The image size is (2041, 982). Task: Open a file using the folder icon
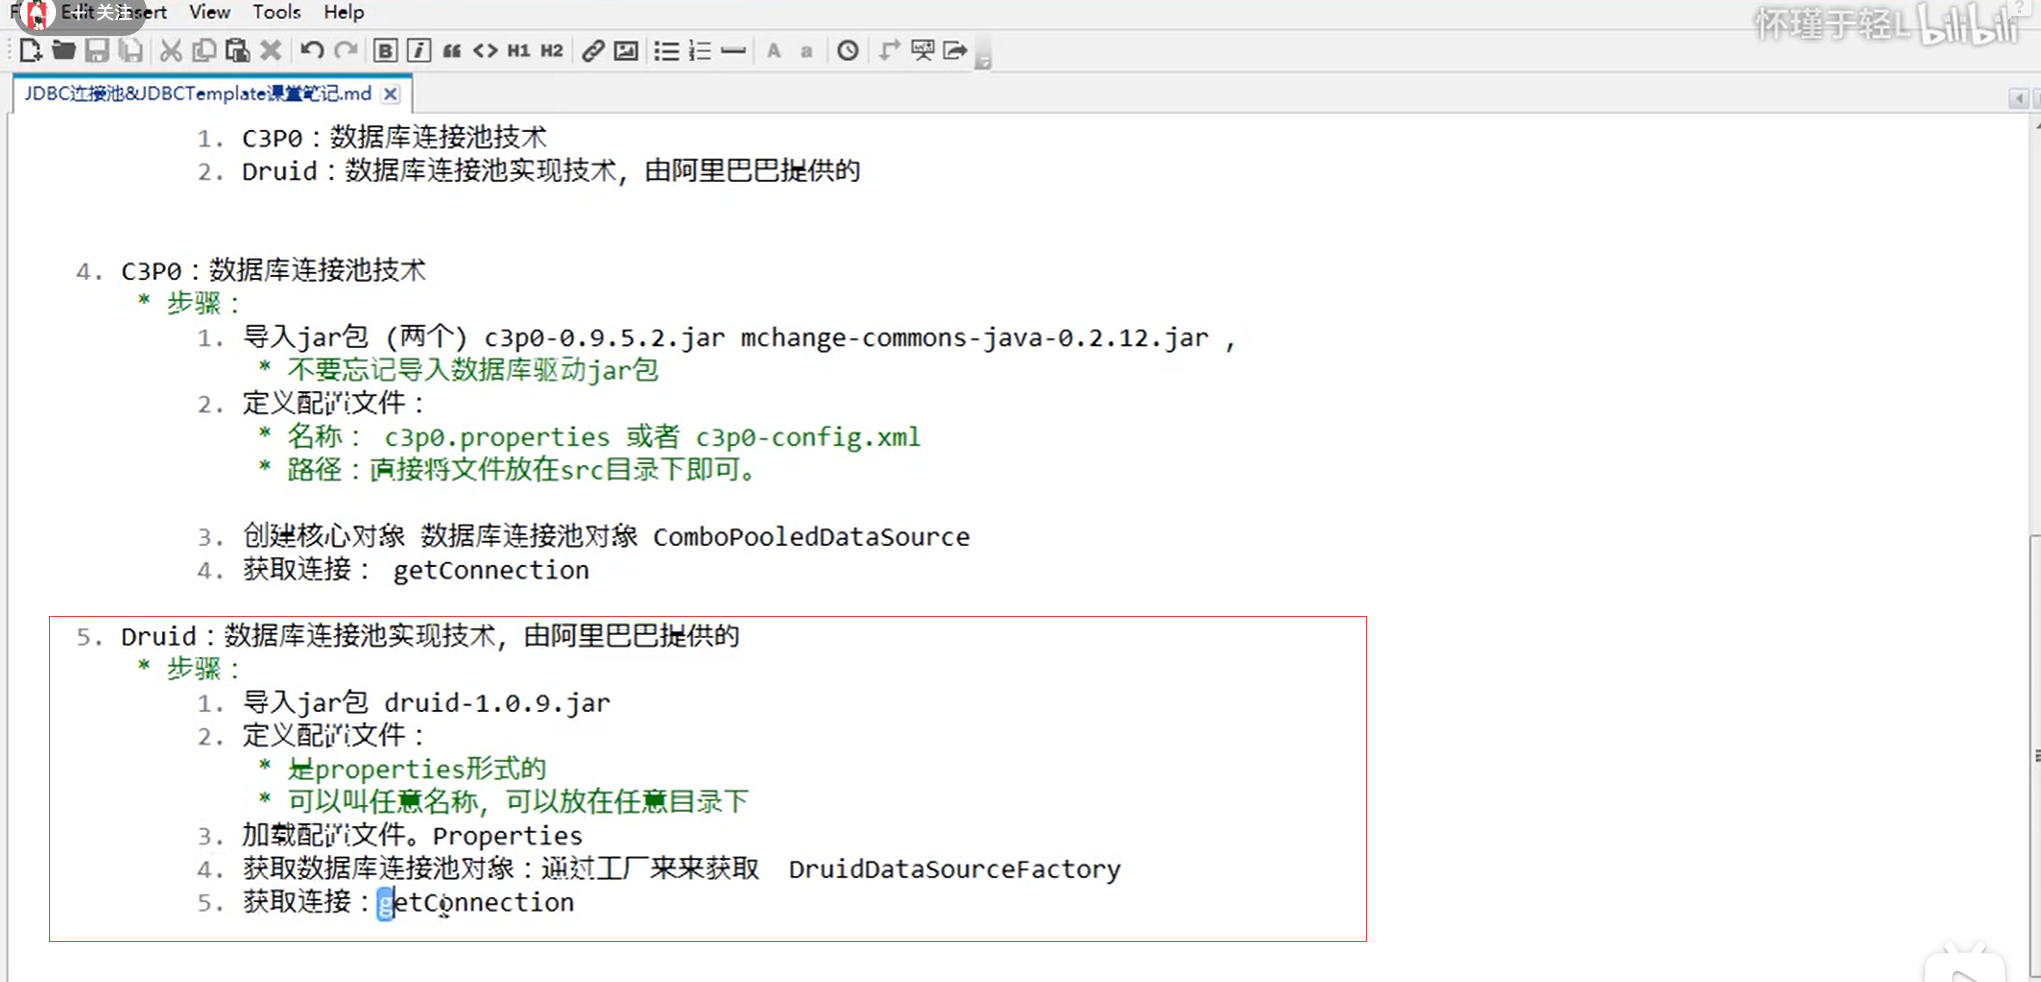(63, 50)
